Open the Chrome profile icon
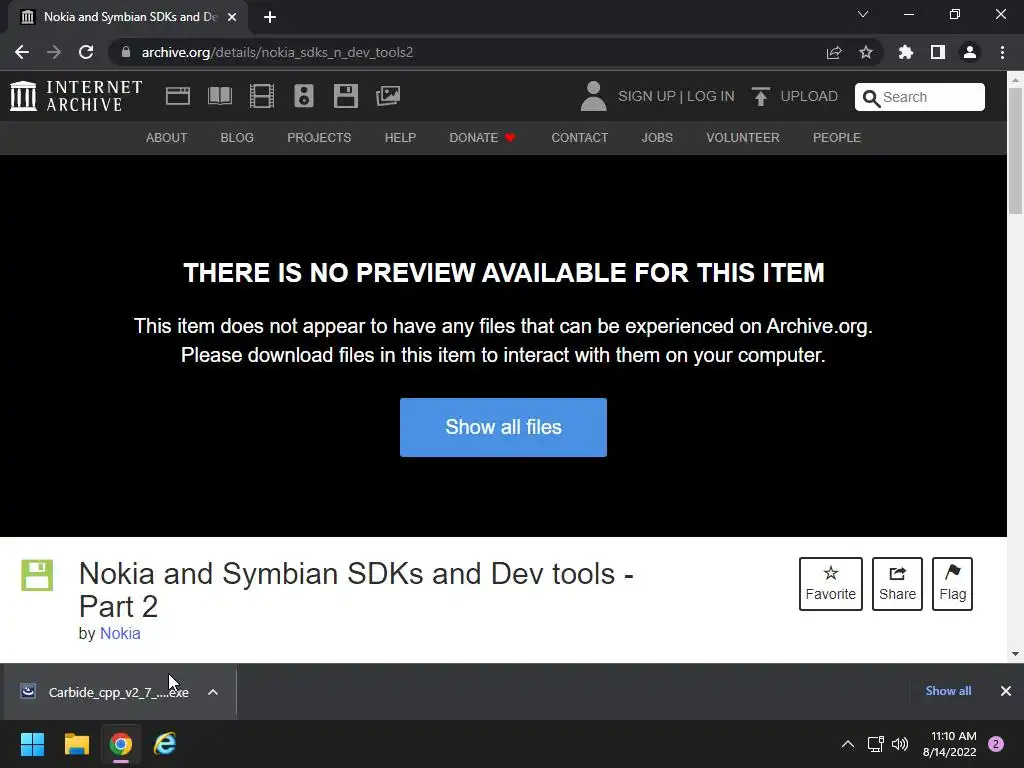This screenshot has height=768, width=1024. [970, 52]
